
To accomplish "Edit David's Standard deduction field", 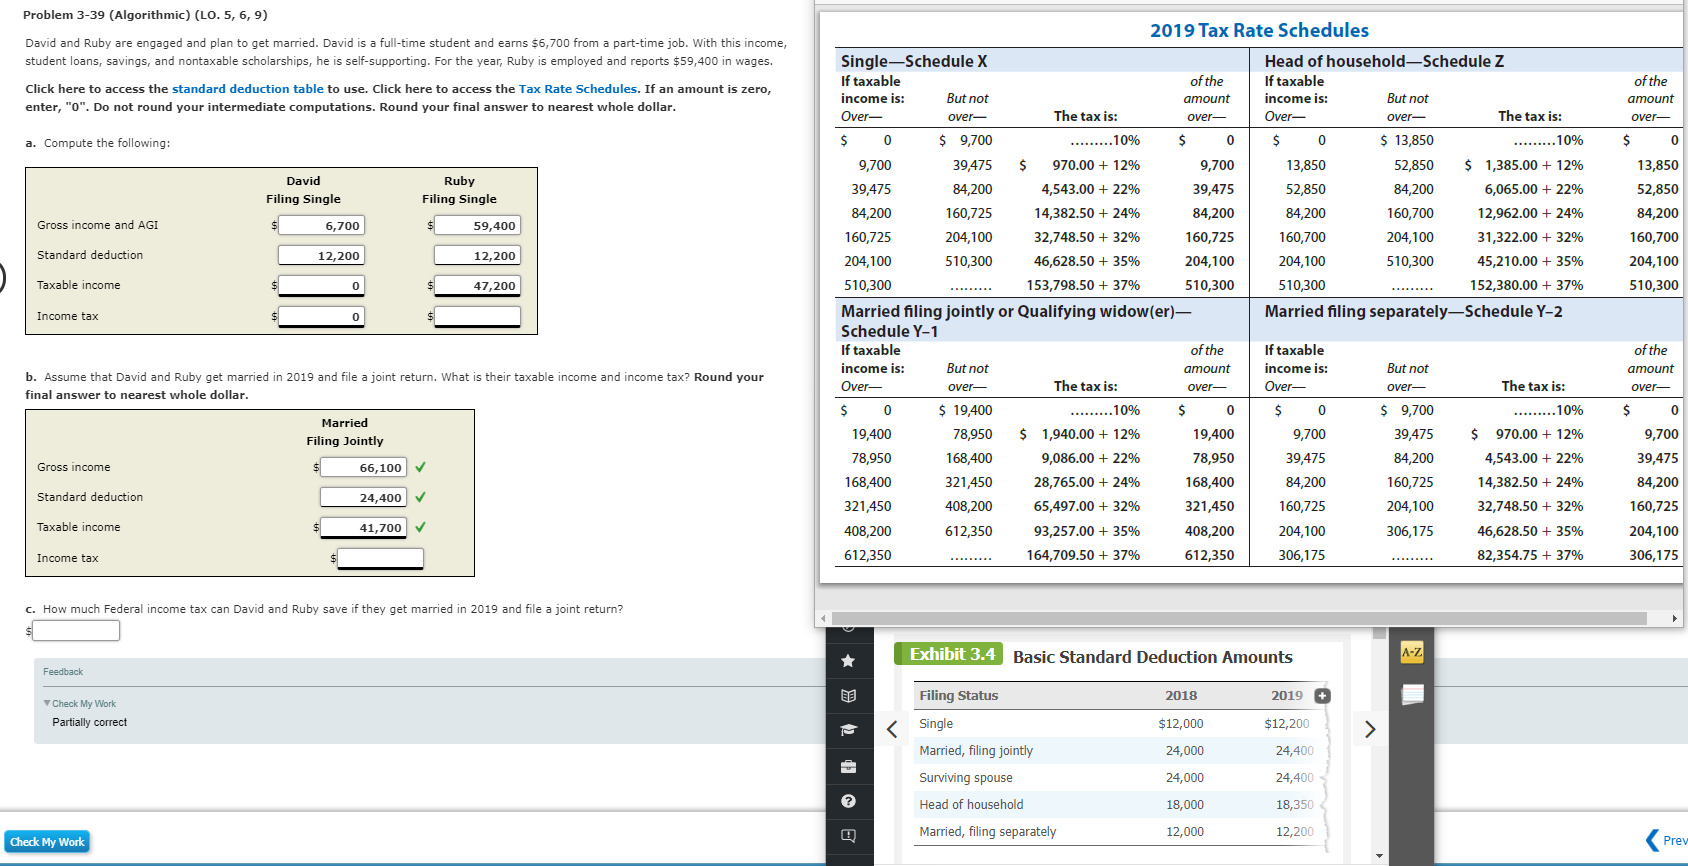I will tap(321, 256).
